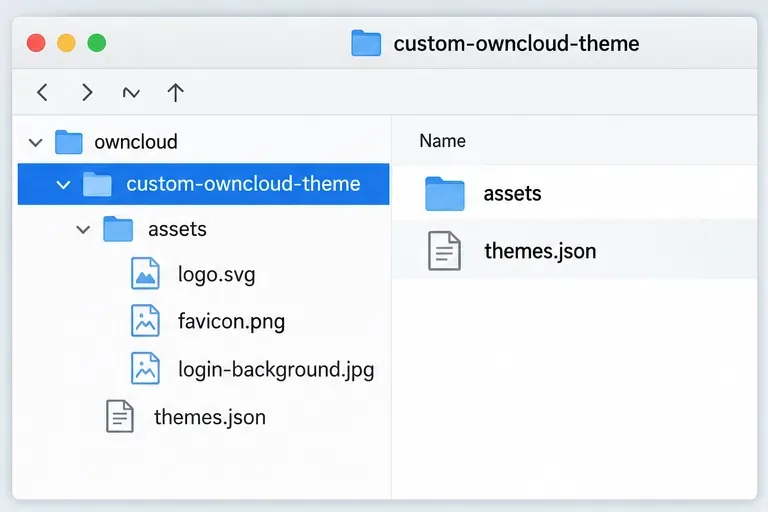
Task: Maximize the window with the green button
Action: coord(96,43)
